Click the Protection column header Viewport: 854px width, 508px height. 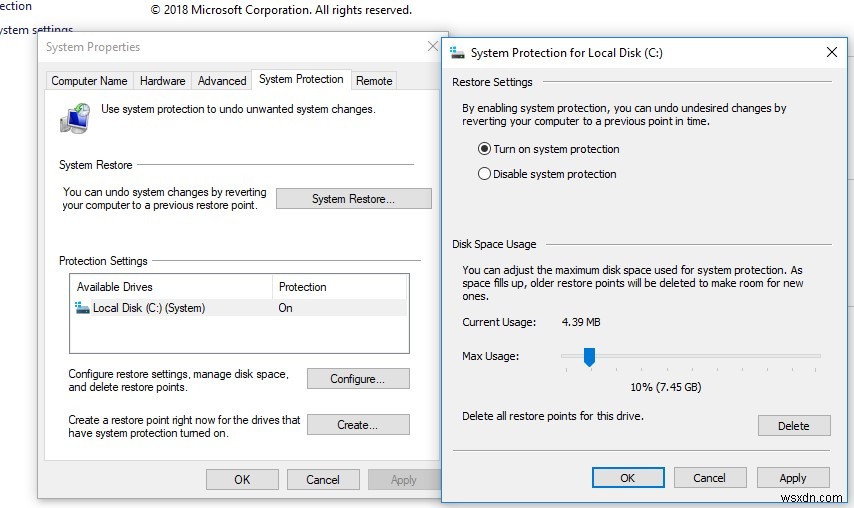click(340, 287)
